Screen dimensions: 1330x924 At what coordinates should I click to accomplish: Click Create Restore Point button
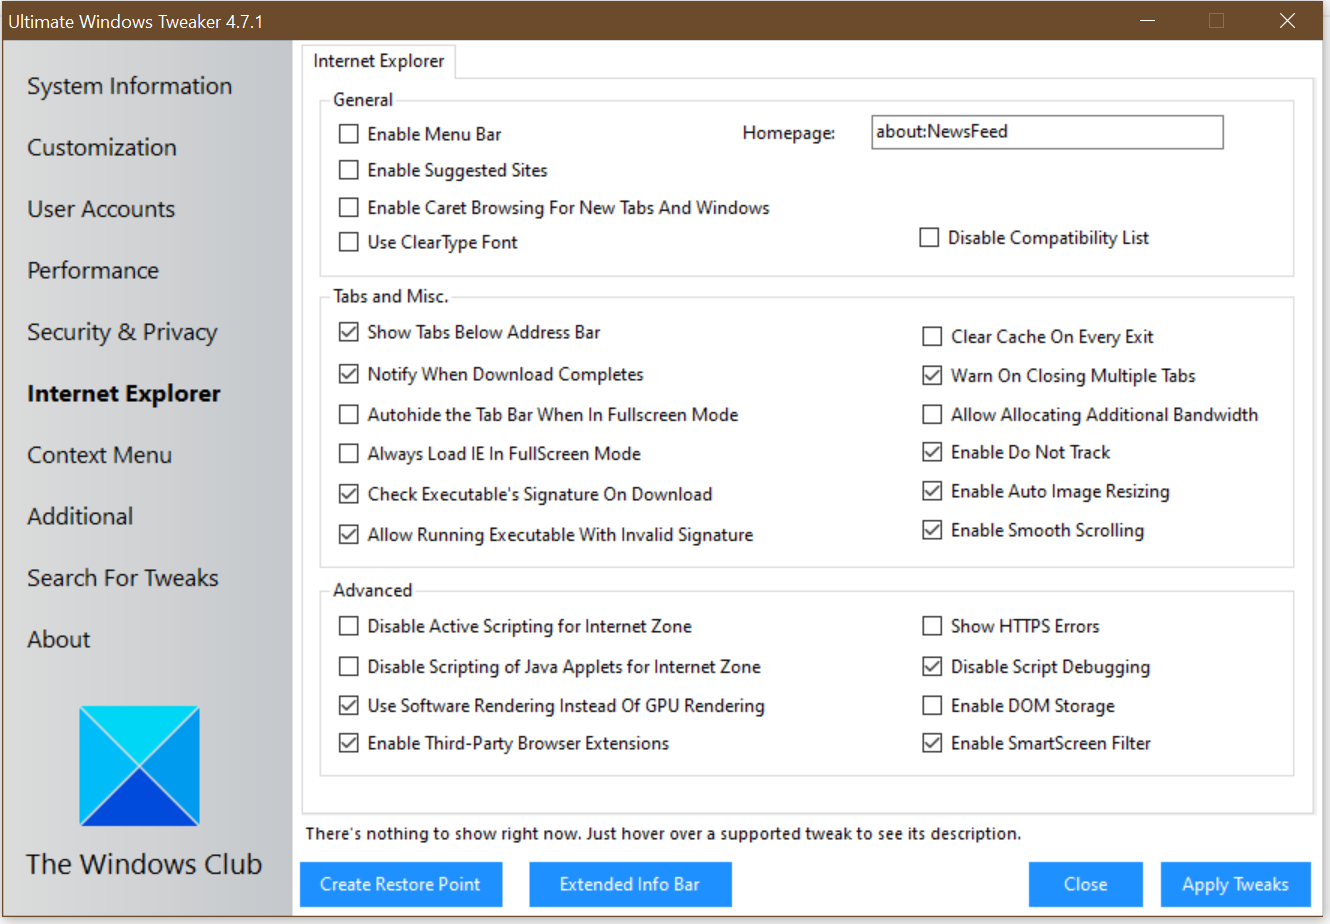(x=401, y=884)
